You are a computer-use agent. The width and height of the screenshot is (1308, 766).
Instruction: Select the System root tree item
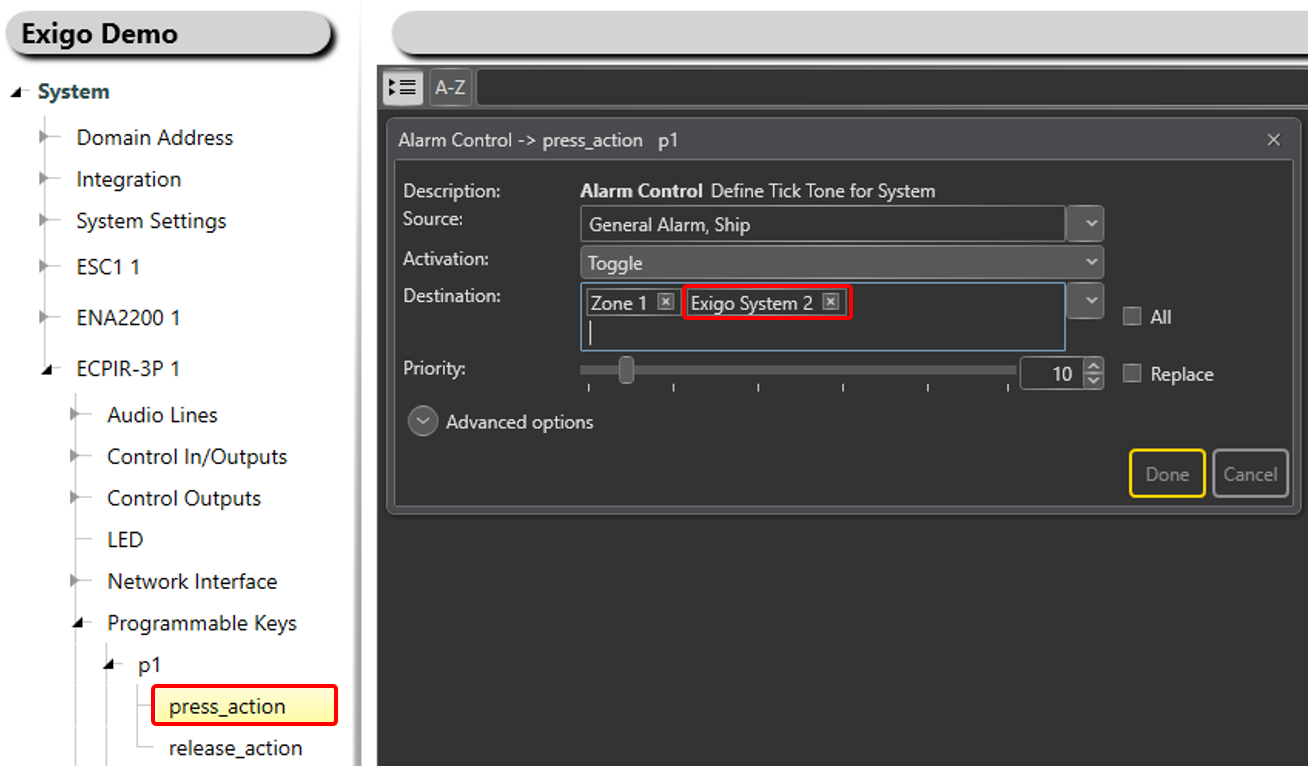[73, 92]
